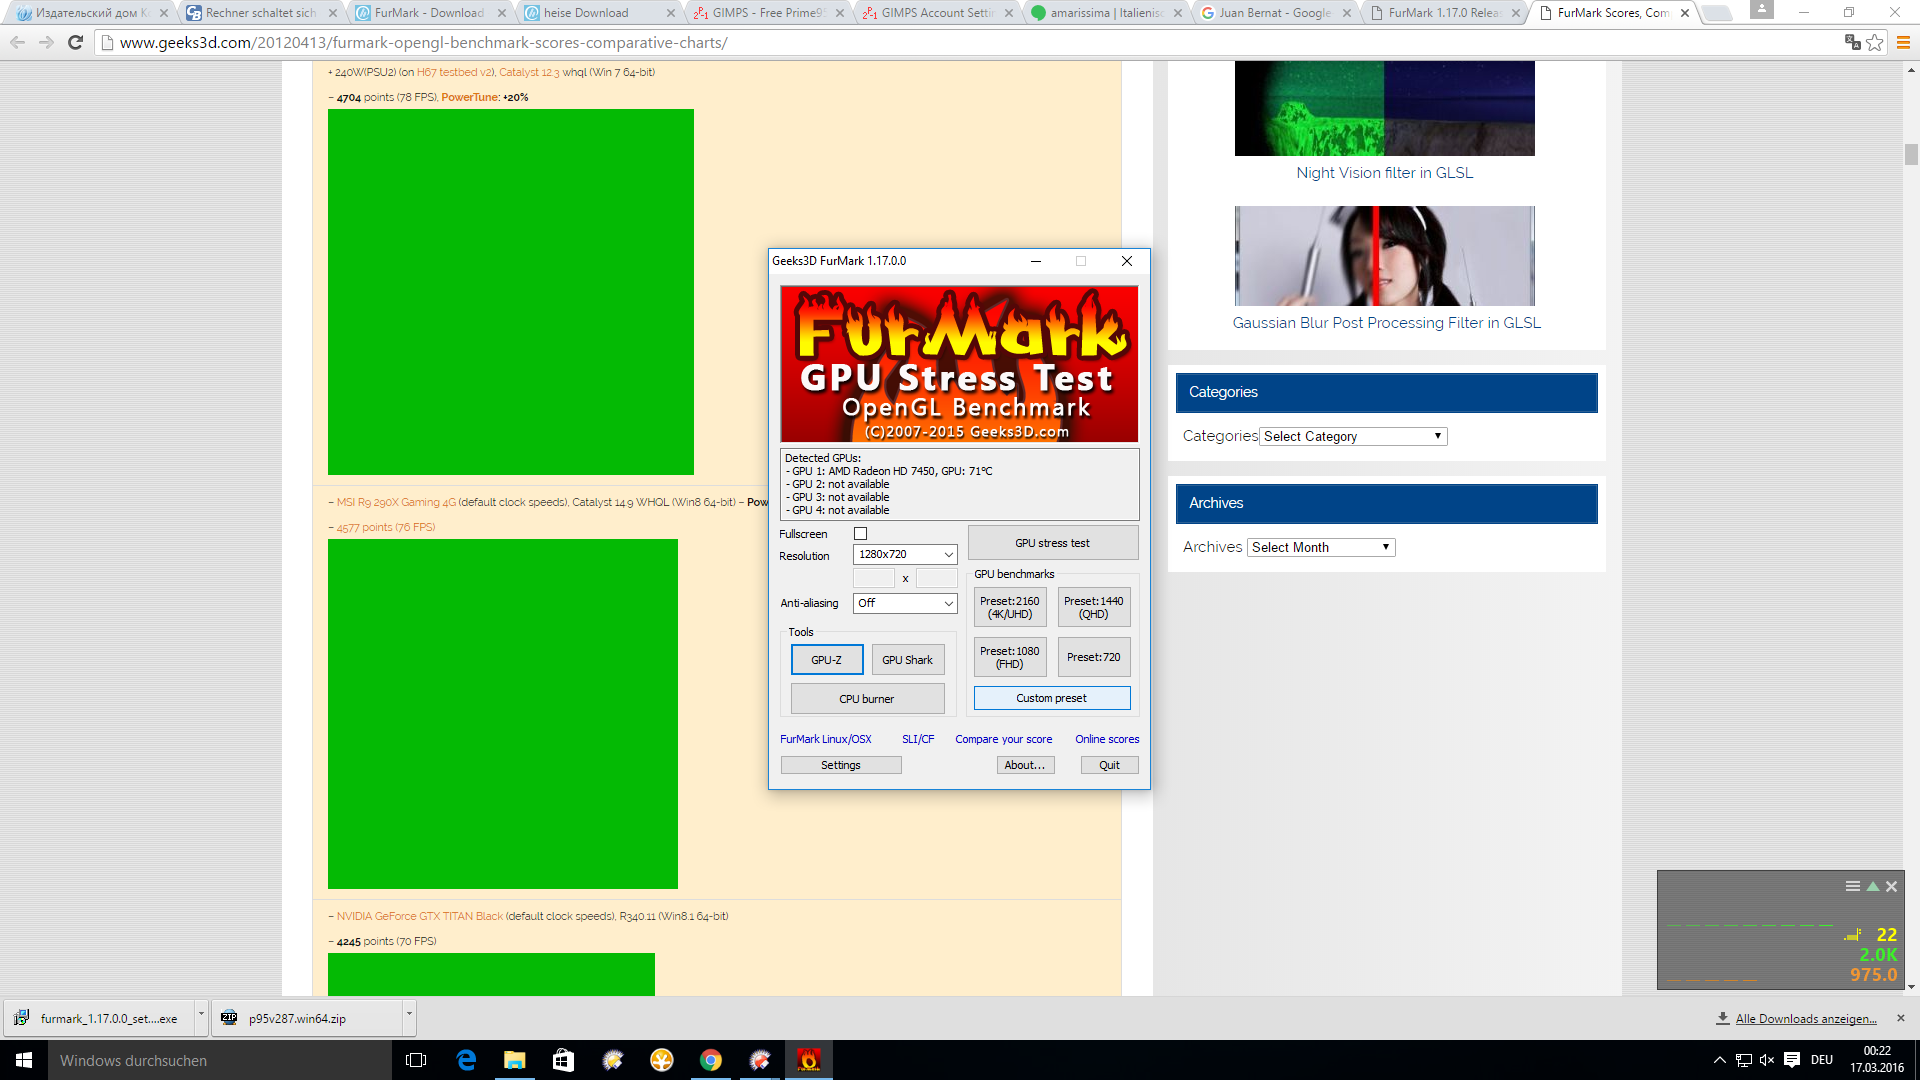This screenshot has width=1920, height=1080.
Task: Click the Online scores link
Action: click(1107, 740)
